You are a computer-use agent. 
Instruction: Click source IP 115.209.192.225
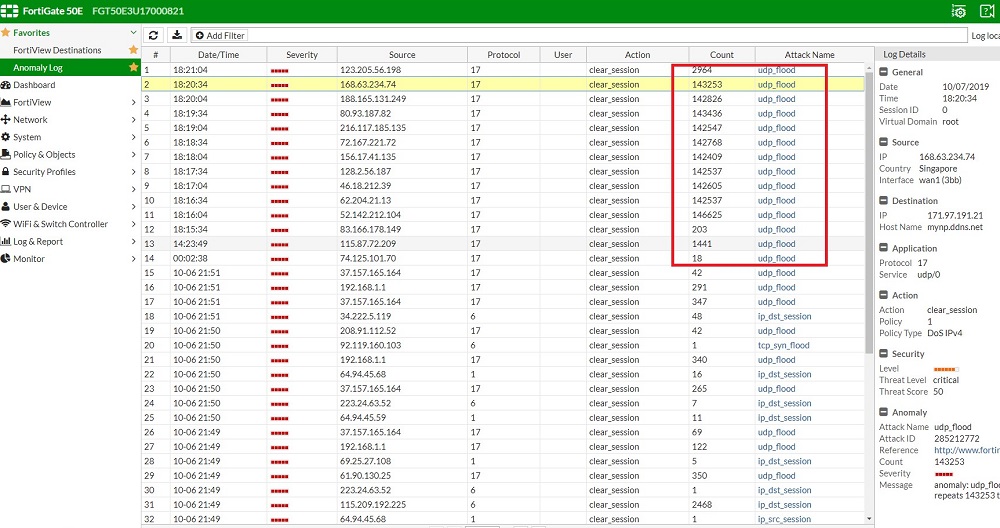[x=372, y=504]
